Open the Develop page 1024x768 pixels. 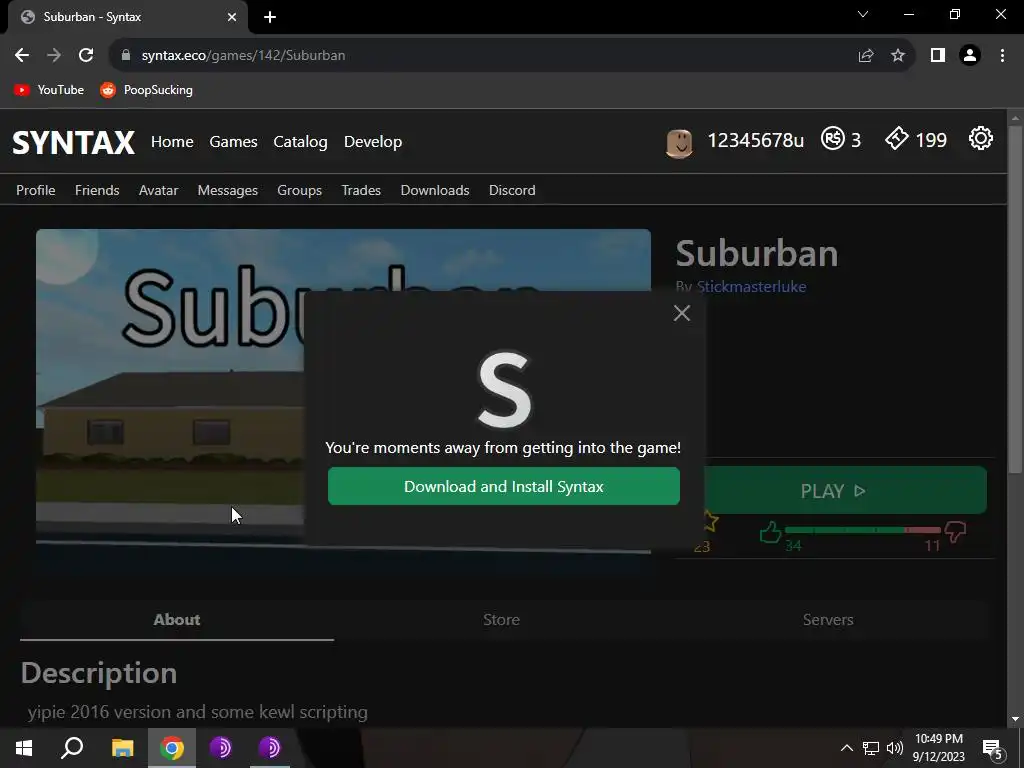373,142
